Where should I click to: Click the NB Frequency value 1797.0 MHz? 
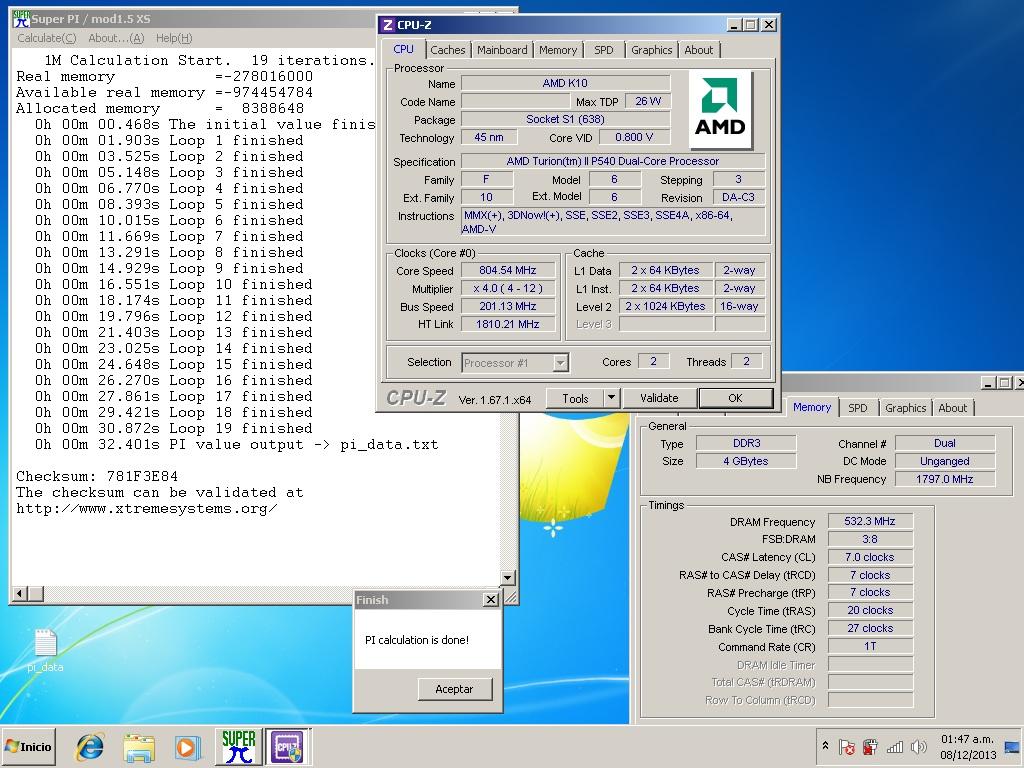coord(944,479)
